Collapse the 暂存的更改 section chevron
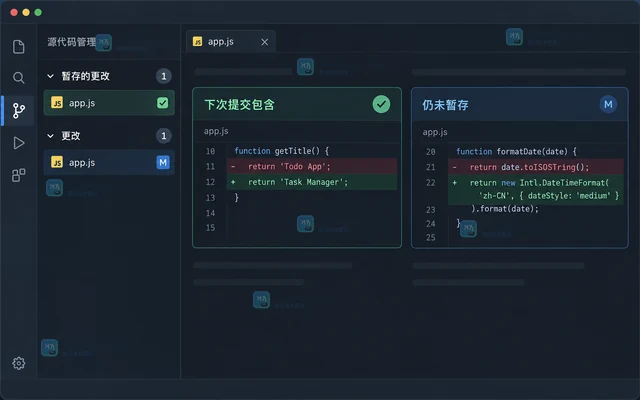Viewport: 640px width, 400px height. [50, 76]
